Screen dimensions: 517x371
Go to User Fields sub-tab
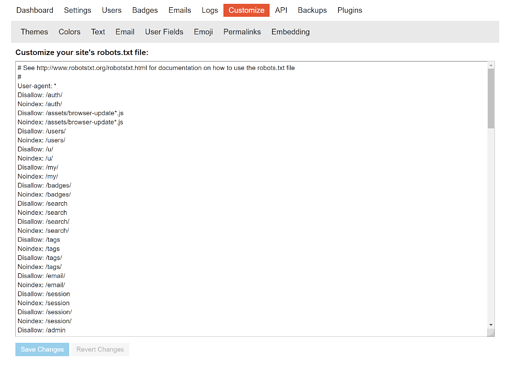pos(164,32)
